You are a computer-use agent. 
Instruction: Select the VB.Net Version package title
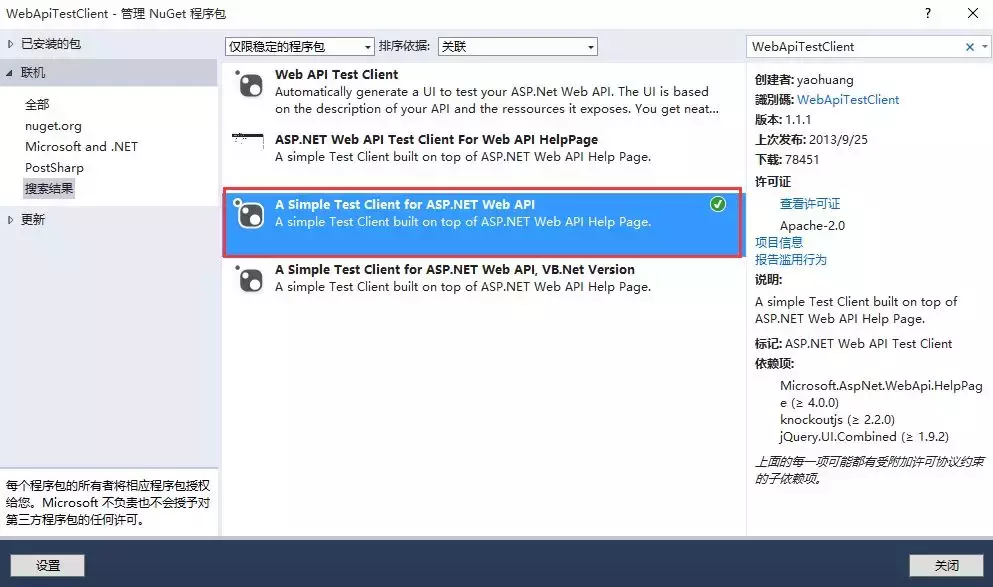(455, 270)
